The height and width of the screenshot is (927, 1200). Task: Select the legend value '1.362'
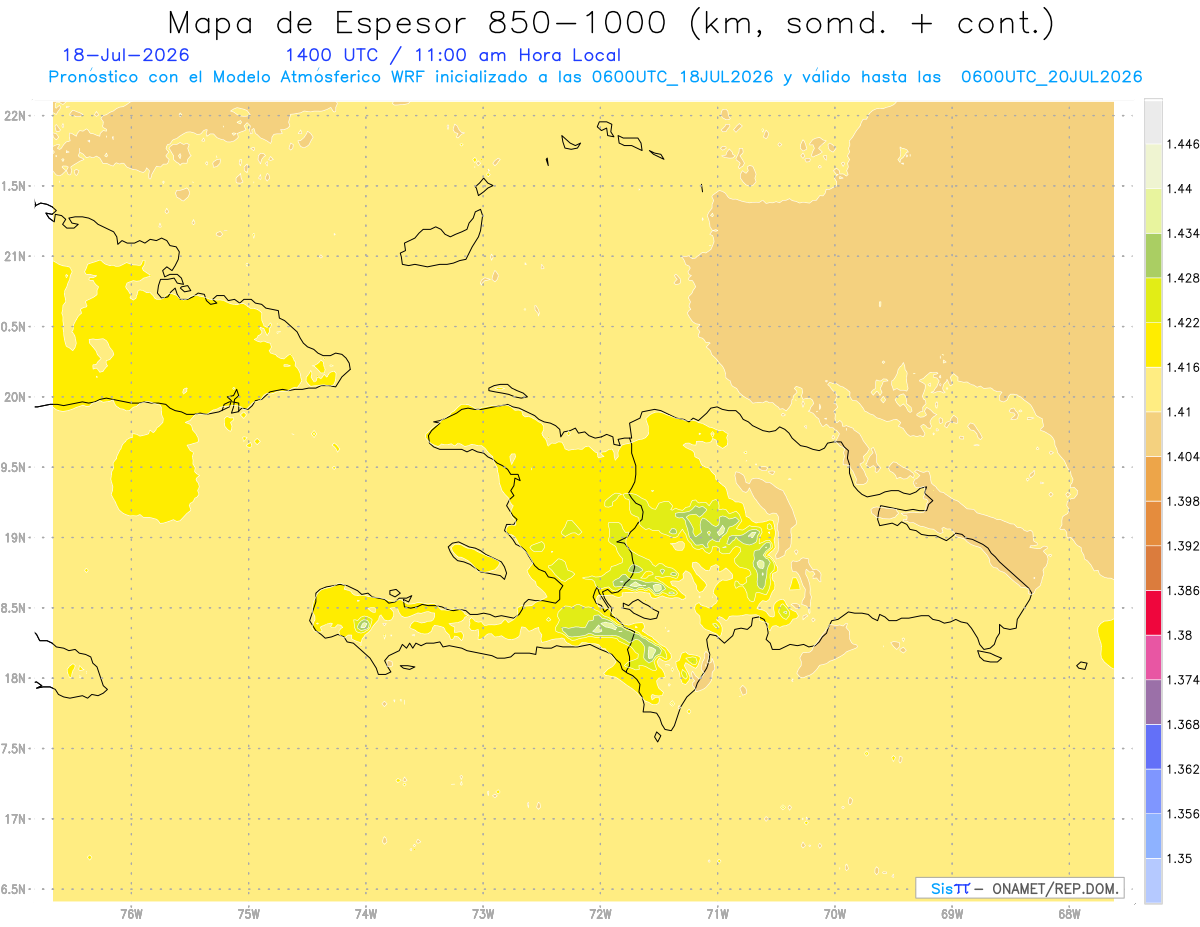click(1182, 769)
